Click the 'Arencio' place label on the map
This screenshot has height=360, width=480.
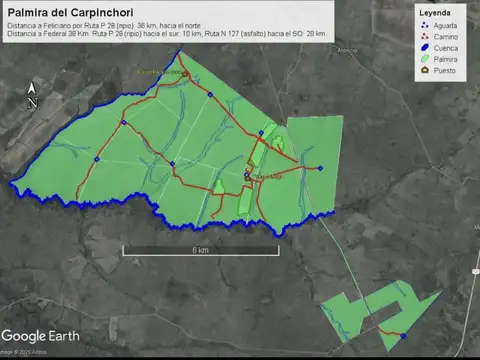[347, 50]
